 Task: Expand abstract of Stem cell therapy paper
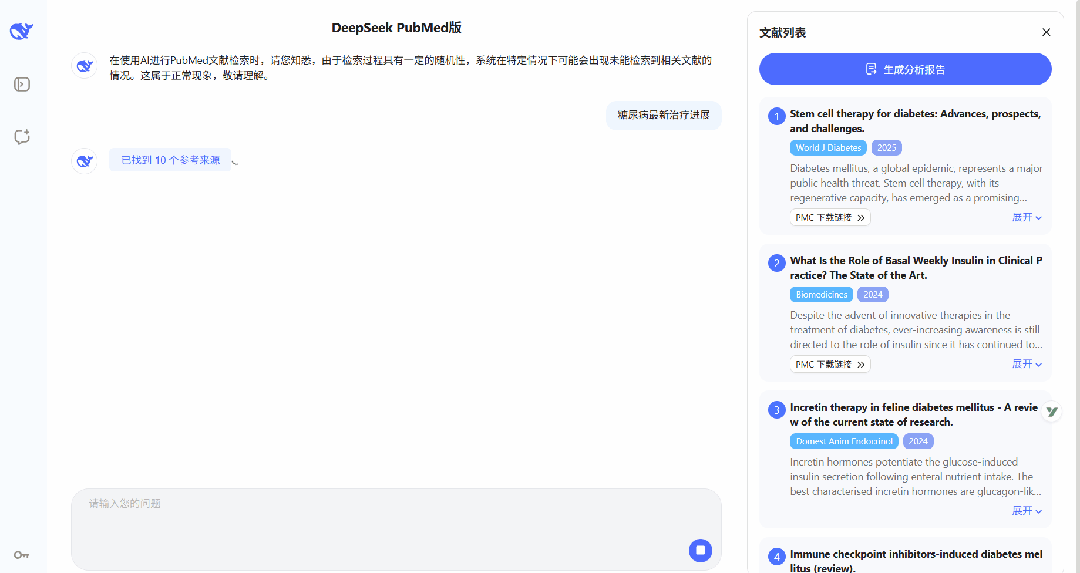tap(1026, 218)
